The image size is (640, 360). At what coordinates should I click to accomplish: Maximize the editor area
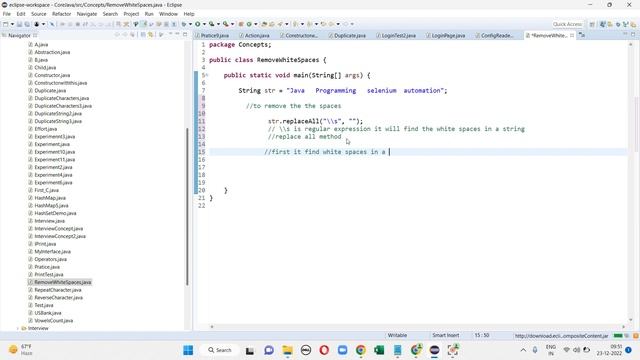(633, 35)
